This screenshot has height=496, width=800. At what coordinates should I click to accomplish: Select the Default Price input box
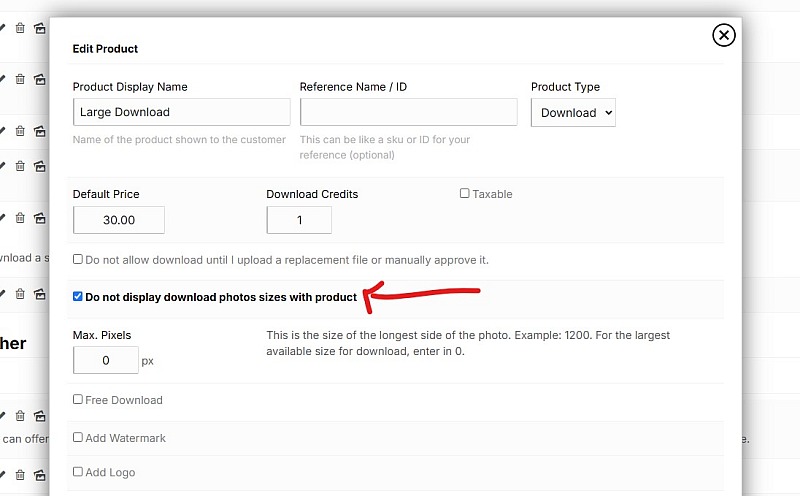pos(119,220)
